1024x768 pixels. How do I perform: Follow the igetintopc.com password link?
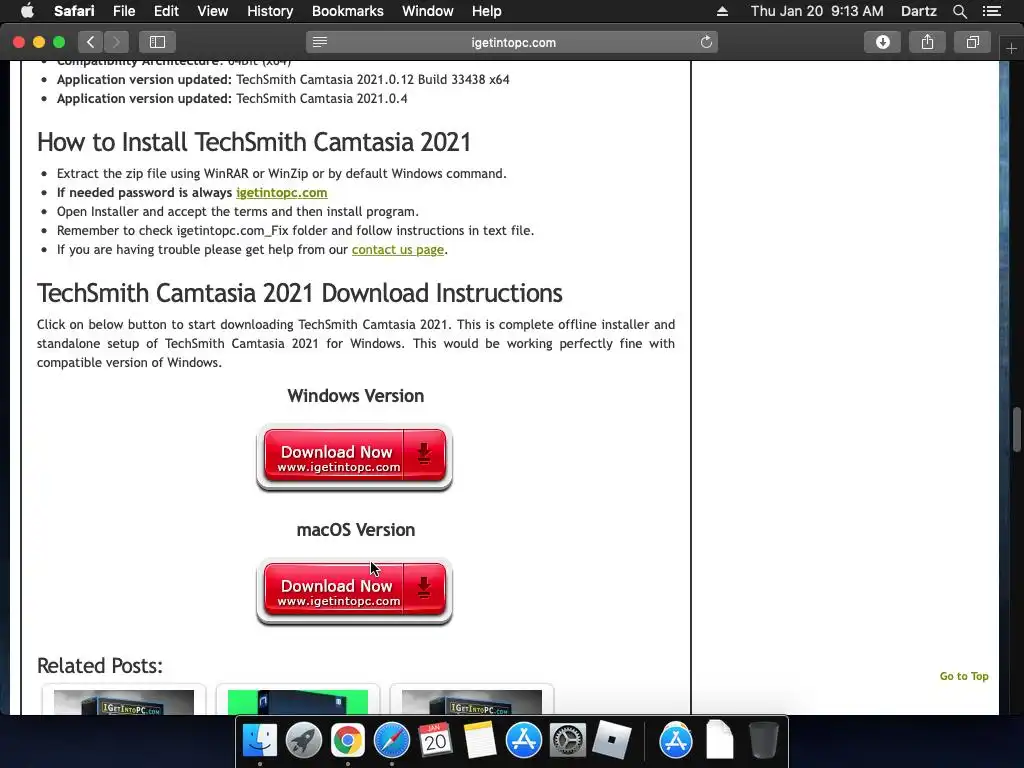pos(281,193)
